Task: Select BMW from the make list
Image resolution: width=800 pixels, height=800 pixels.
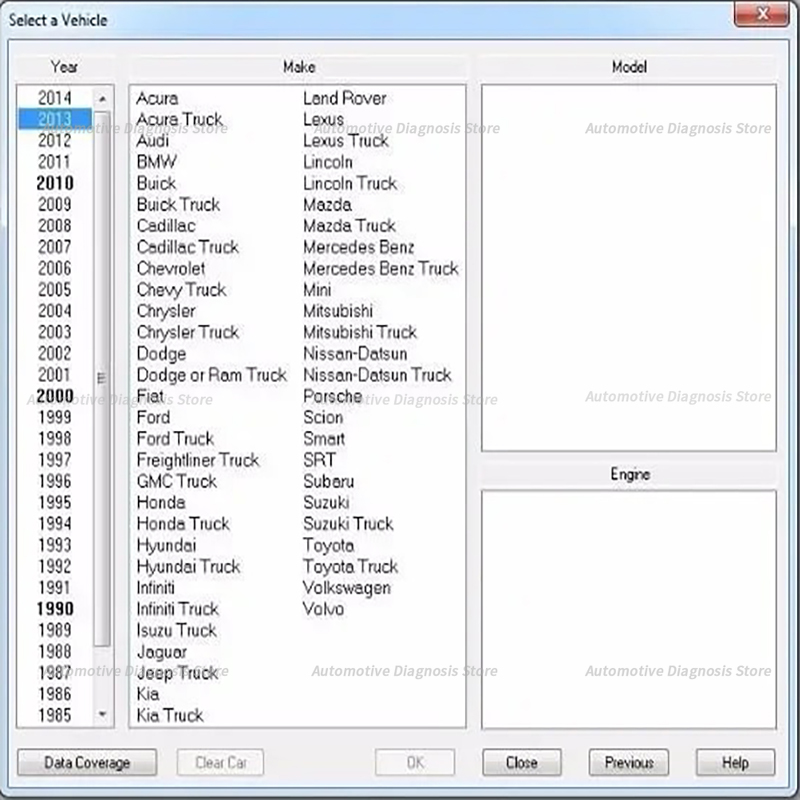Action: 157,162
